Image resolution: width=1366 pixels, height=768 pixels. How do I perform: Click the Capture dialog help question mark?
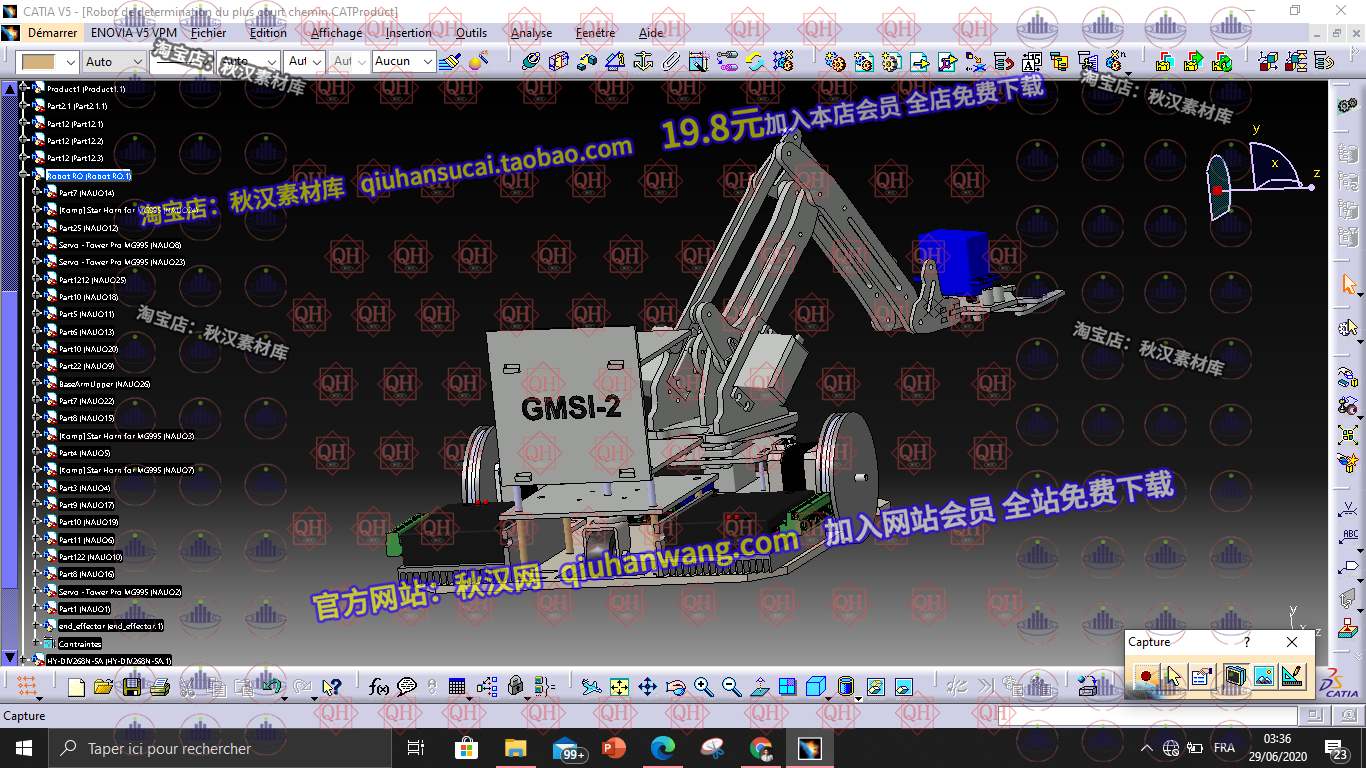point(1246,642)
